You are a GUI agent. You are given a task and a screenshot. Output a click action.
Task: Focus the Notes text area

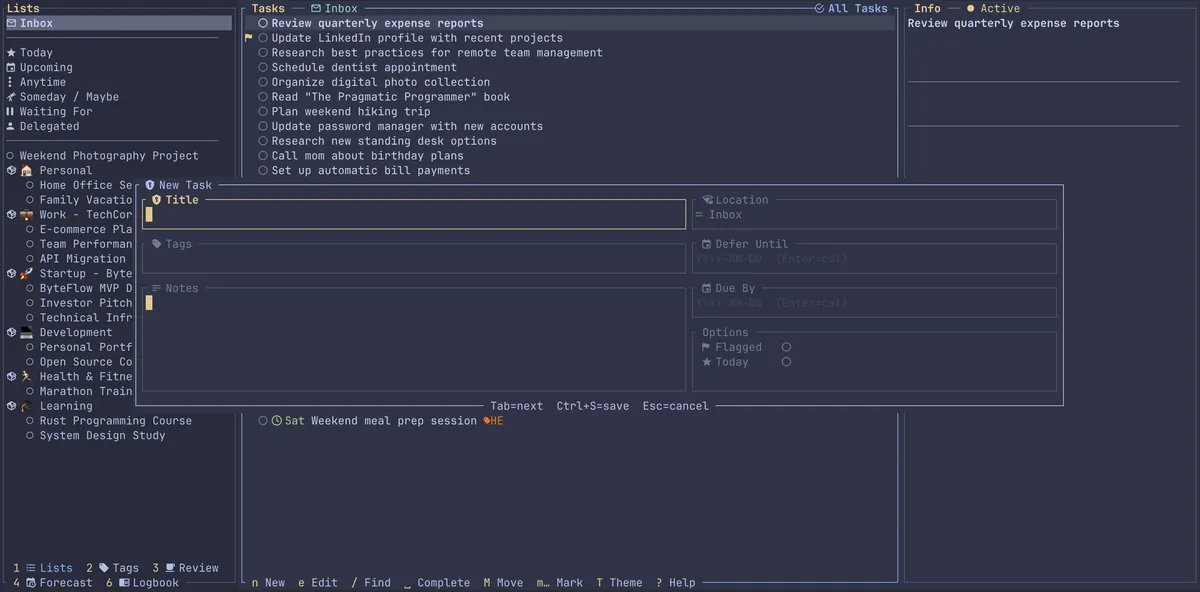tap(414, 341)
